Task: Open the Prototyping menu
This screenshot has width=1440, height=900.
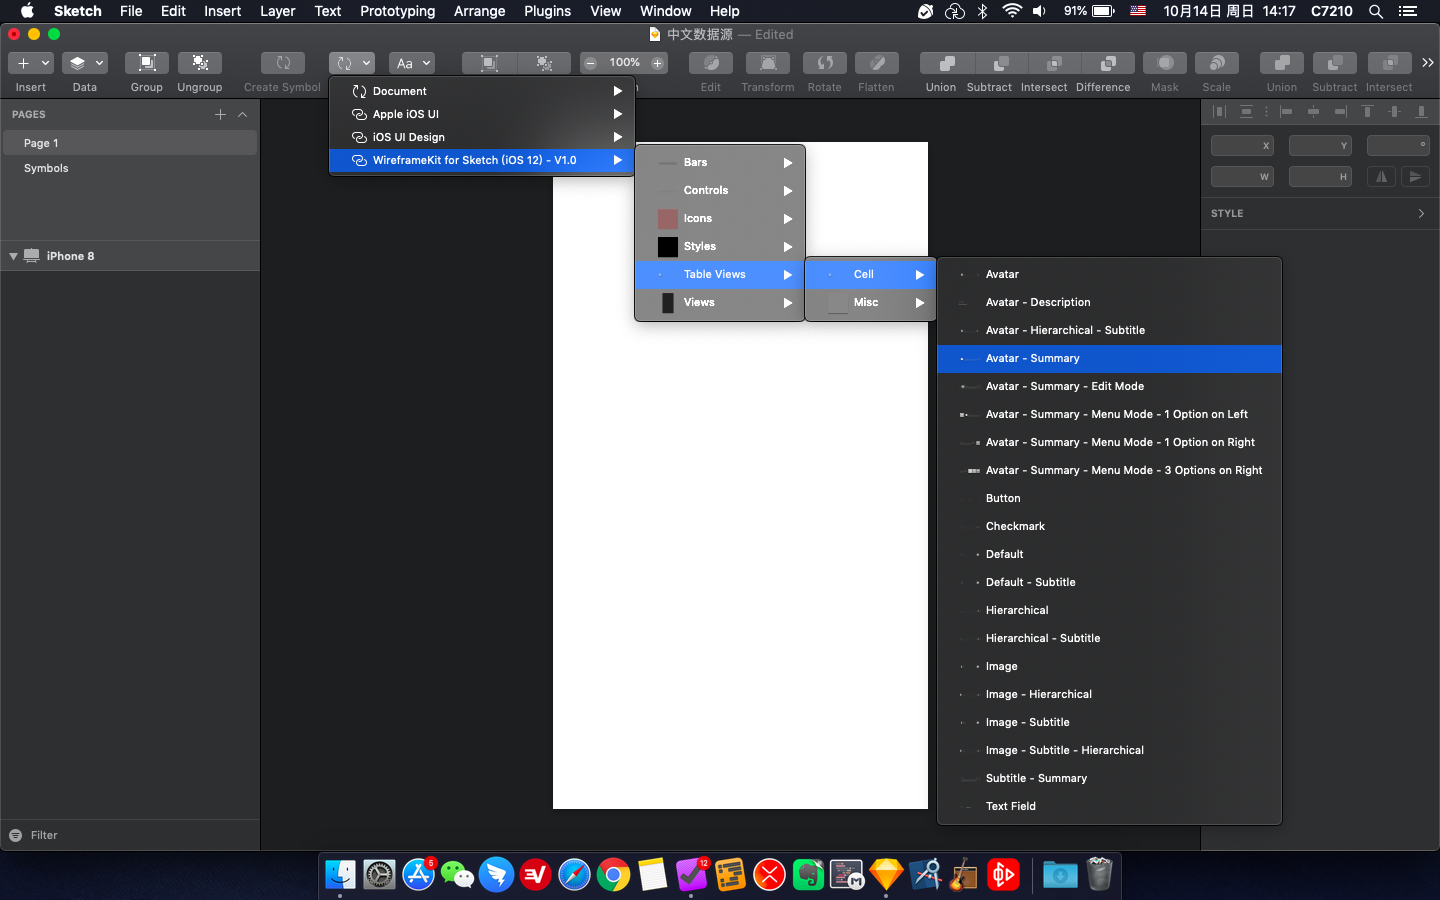Action: pyautogui.click(x=397, y=11)
